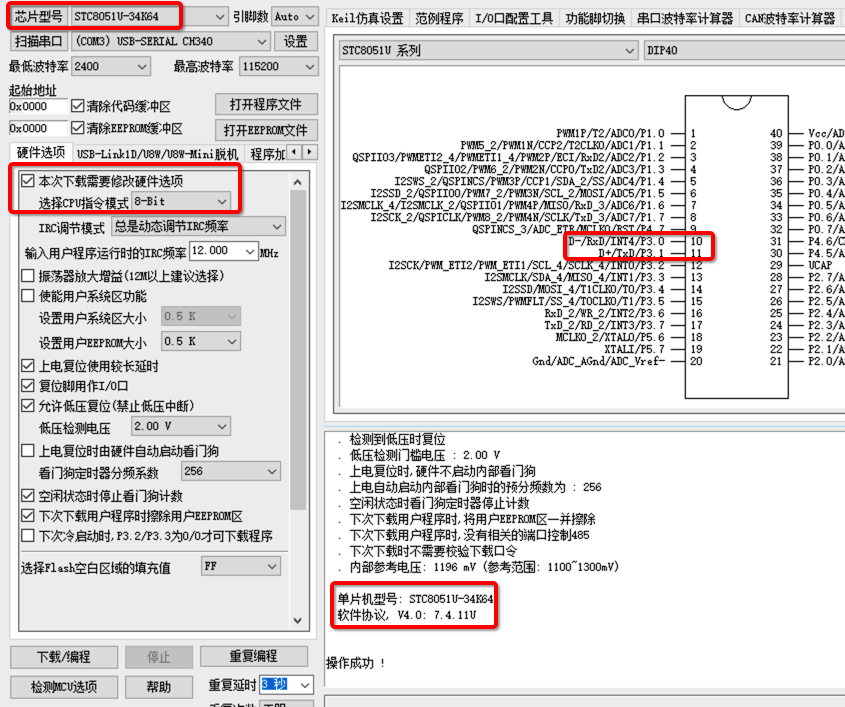This screenshot has height=707, width=845.
Task: Toggle 允许低压复位(禁止低压中断) checkbox
Action: tap(27, 406)
